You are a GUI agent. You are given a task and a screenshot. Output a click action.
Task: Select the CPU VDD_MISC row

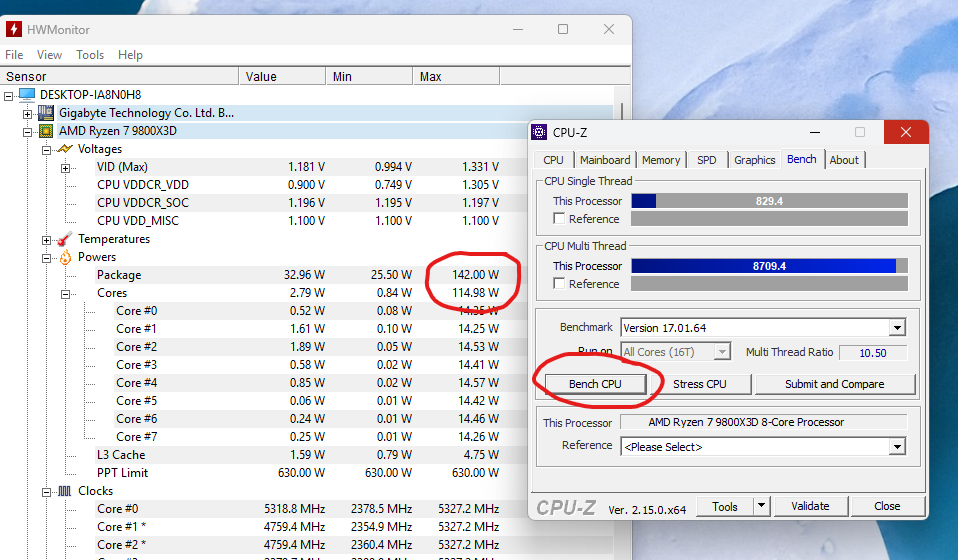point(298,220)
